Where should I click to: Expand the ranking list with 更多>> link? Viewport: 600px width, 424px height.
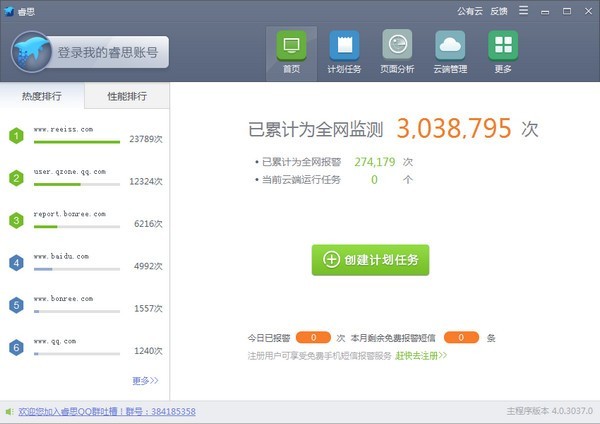[x=145, y=380]
